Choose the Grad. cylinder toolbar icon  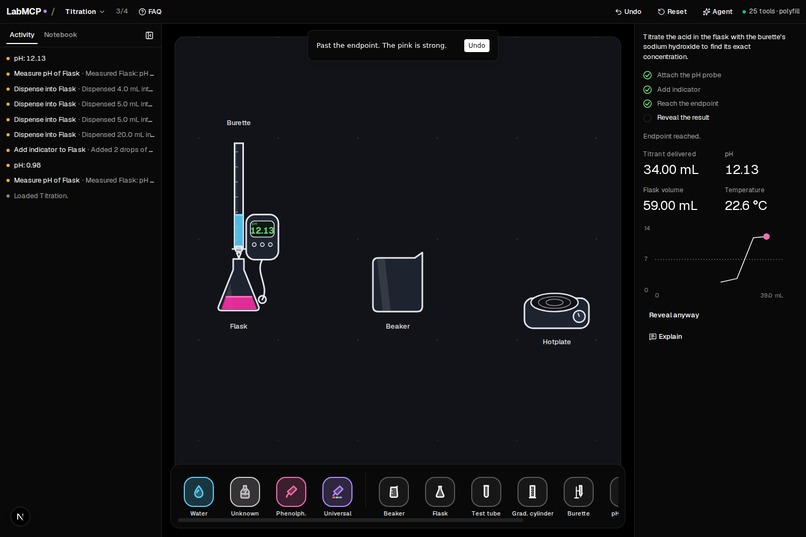click(533, 492)
